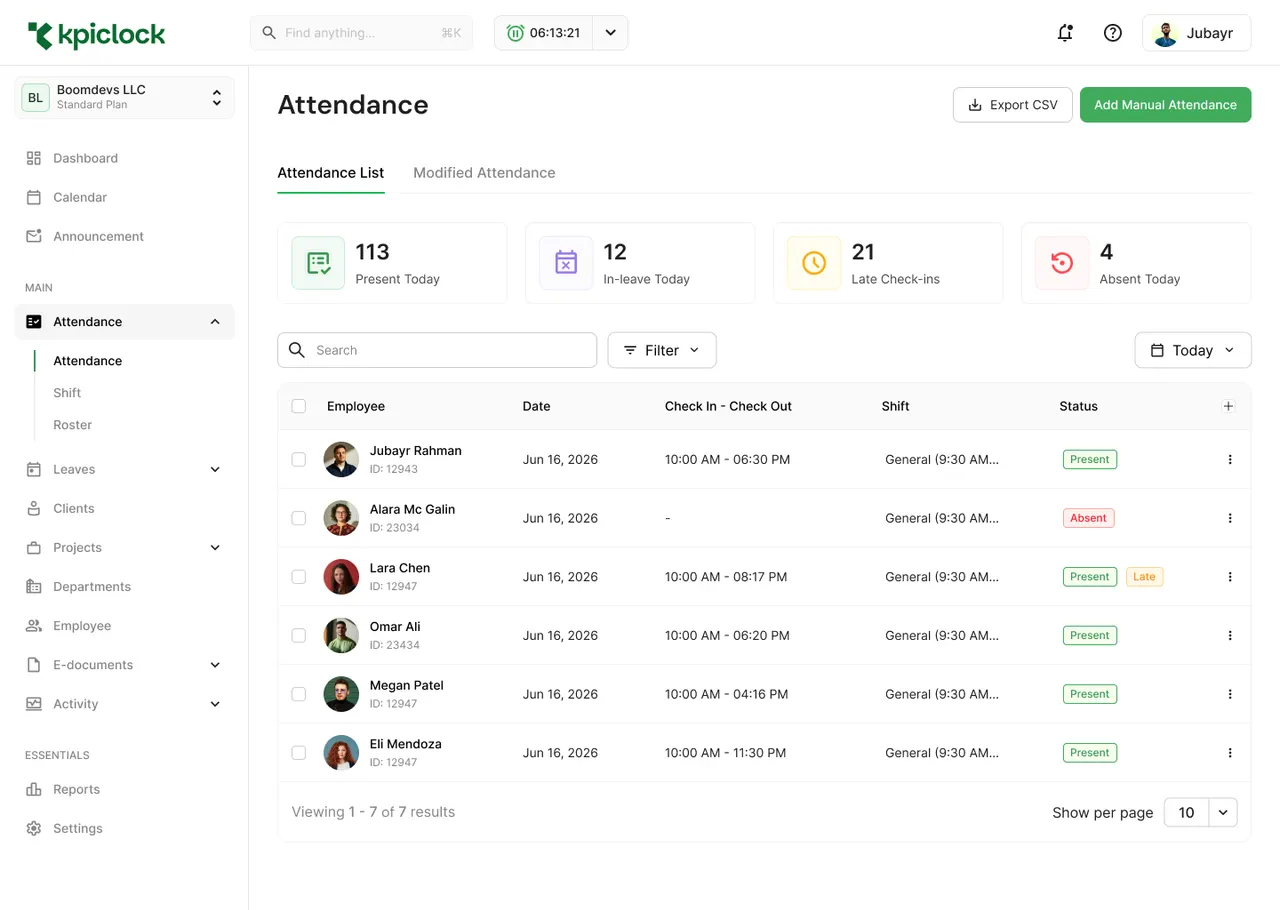Viewport: 1280px width, 910px height.
Task: Open Shift under Attendance menu
Action: 67,393
